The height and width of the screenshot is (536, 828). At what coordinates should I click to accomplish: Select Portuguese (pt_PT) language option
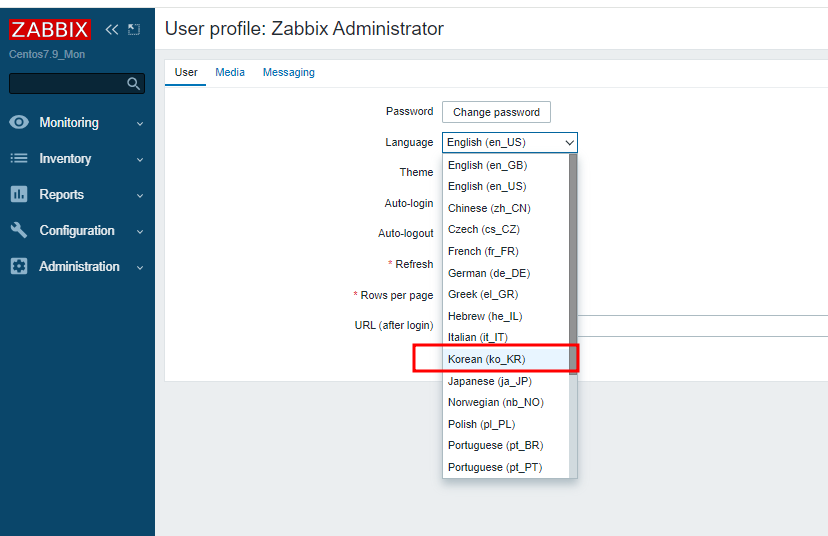point(506,467)
